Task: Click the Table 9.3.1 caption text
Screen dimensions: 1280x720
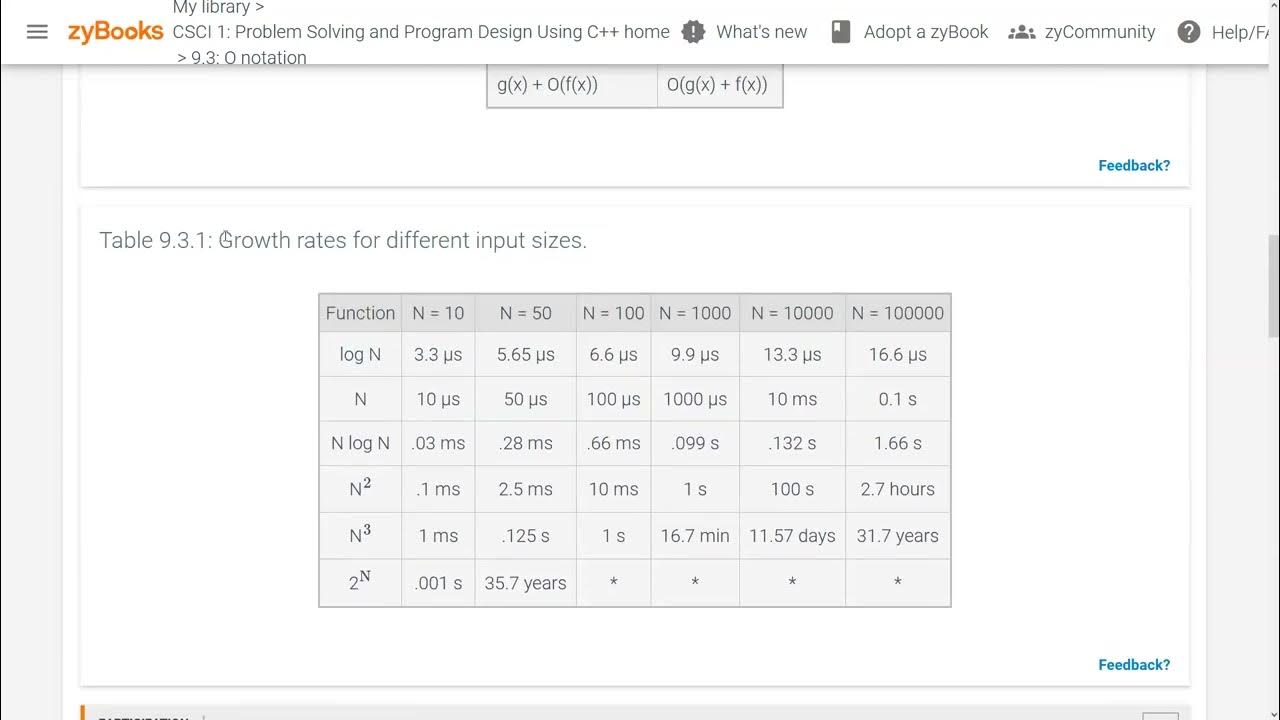Action: click(x=343, y=240)
